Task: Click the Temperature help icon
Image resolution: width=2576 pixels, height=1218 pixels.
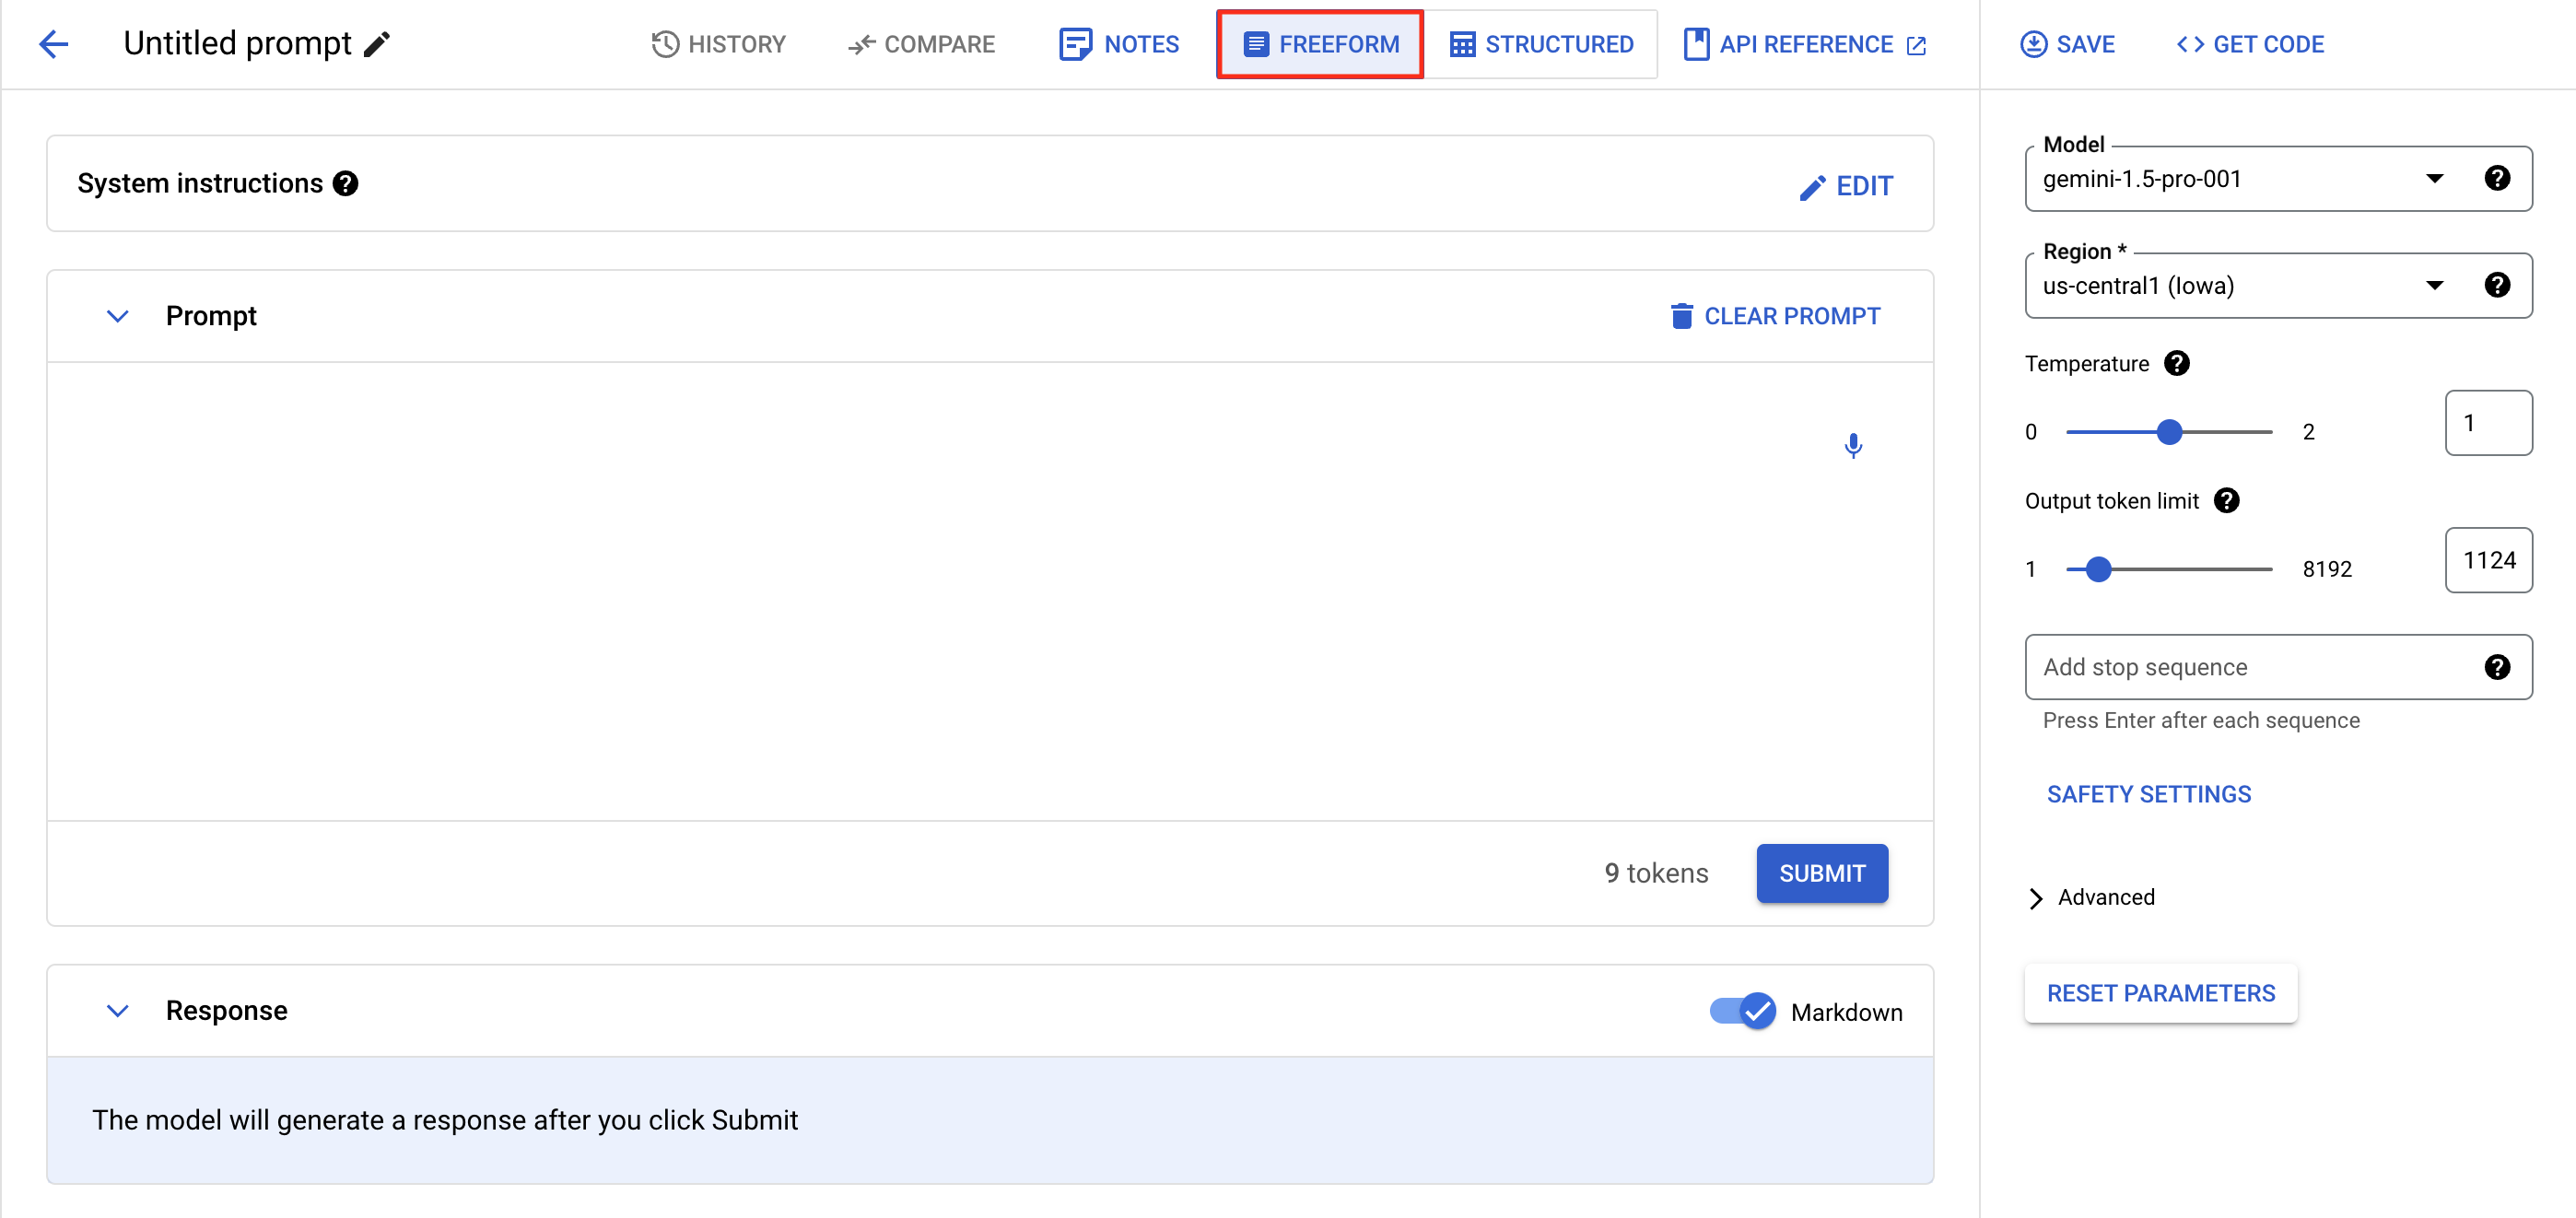Action: click(2176, 363)
